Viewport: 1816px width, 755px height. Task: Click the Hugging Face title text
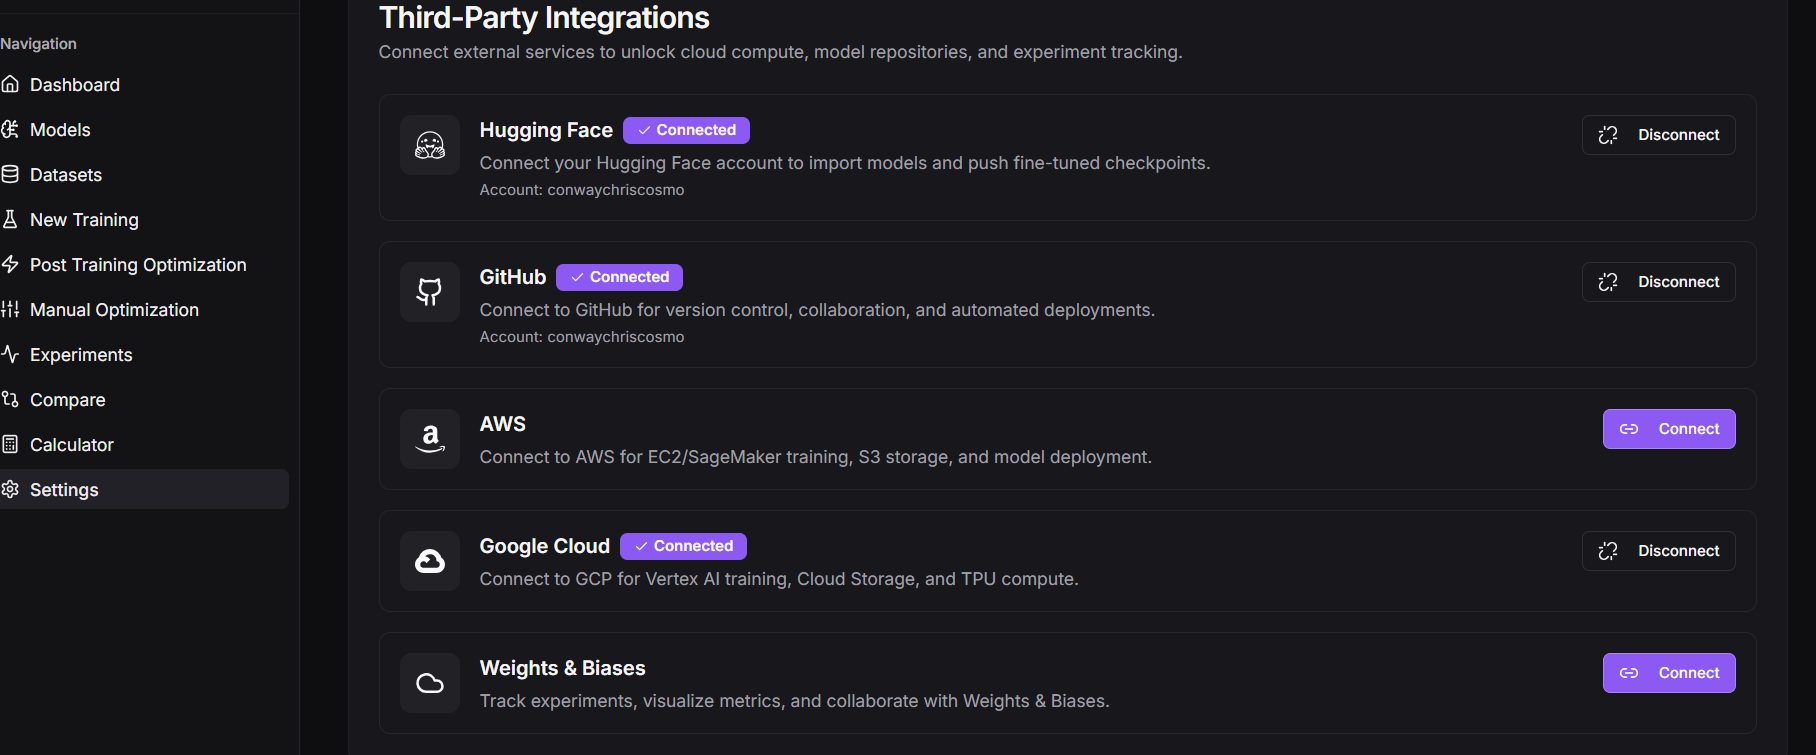tap(546, 130)
